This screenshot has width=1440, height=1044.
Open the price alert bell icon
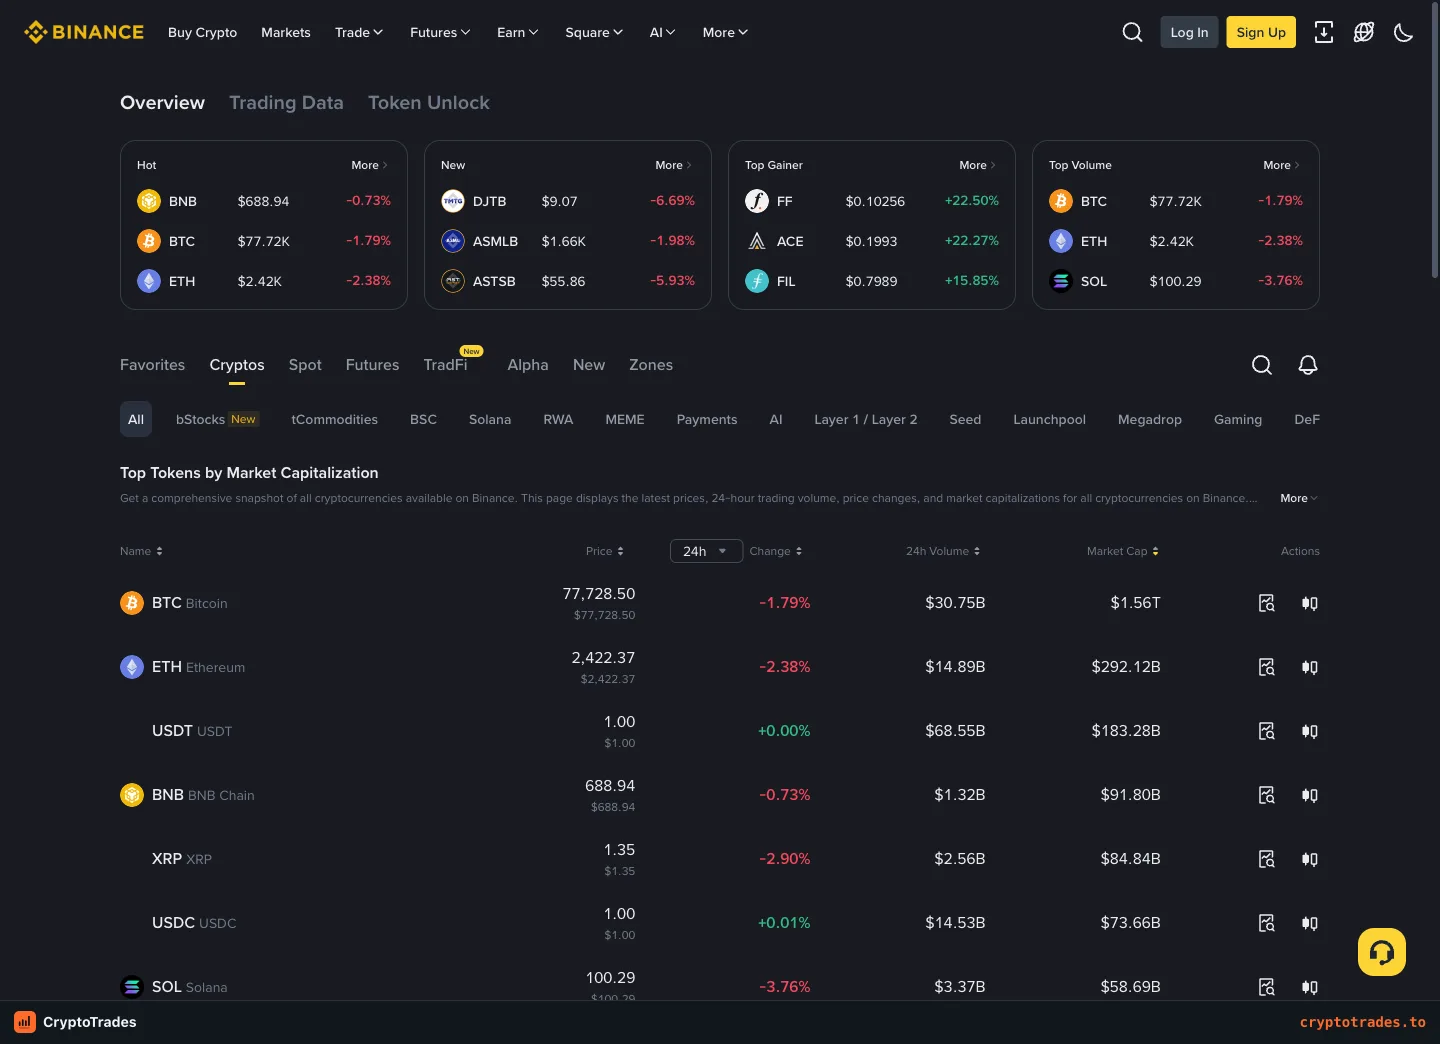(x=1308, y=365)
